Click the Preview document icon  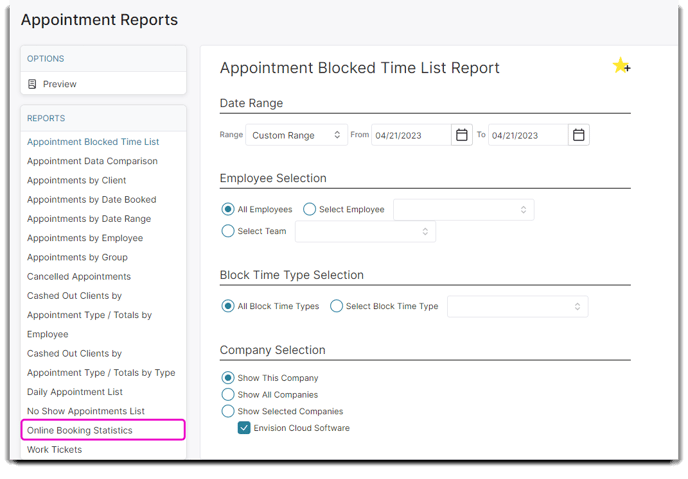pyautogui.click(x=32, y=84)
